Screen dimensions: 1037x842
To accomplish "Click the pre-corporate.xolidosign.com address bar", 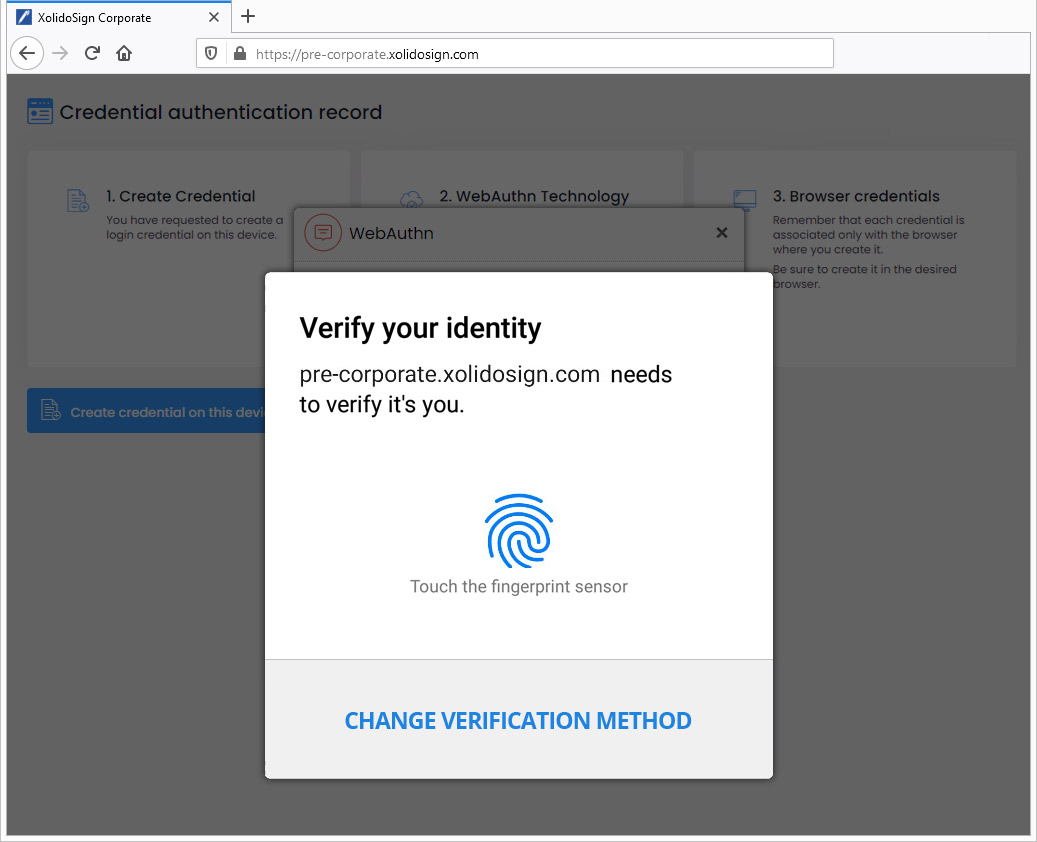I will pos(515,54).
